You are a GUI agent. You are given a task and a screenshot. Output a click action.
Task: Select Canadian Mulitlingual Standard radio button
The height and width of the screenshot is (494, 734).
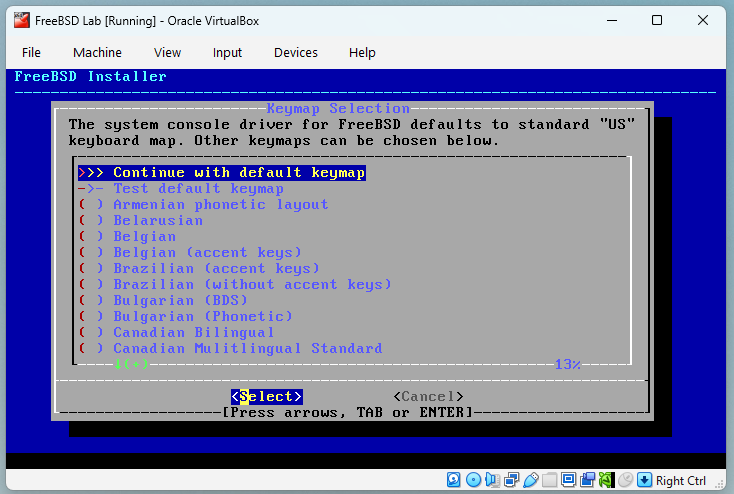pos(91,348)
